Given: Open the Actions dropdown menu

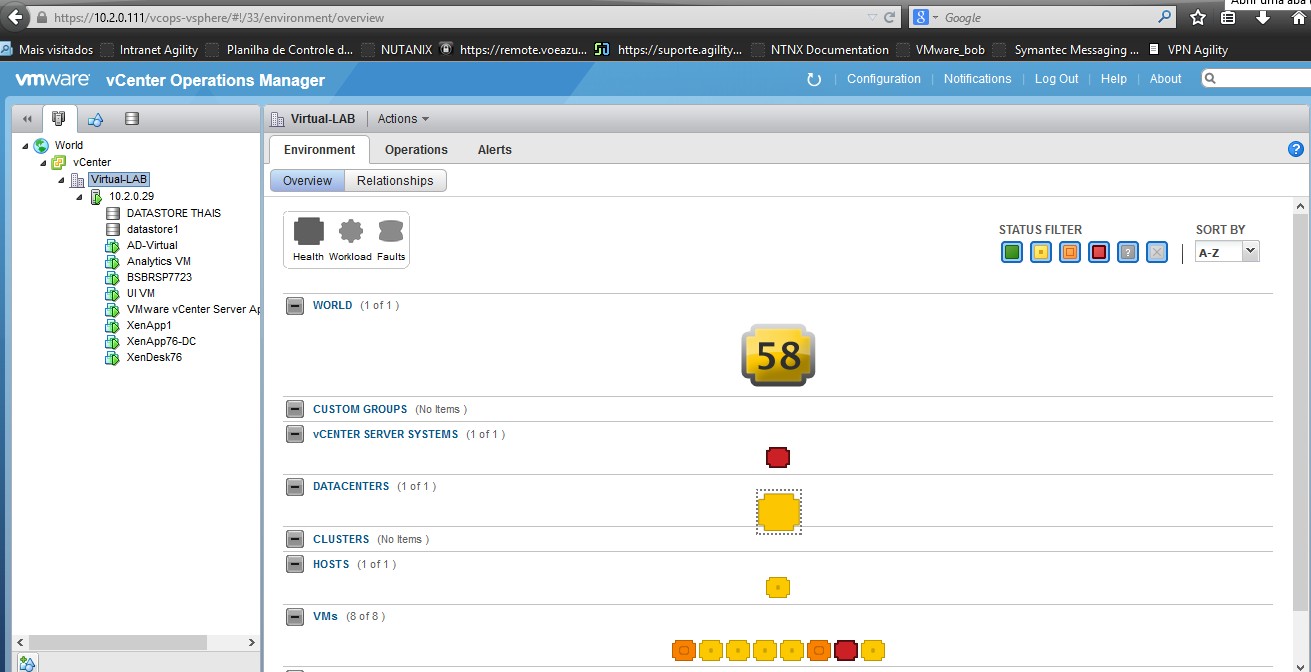Looking at the screenshot, I should click(x=403, y=119).
